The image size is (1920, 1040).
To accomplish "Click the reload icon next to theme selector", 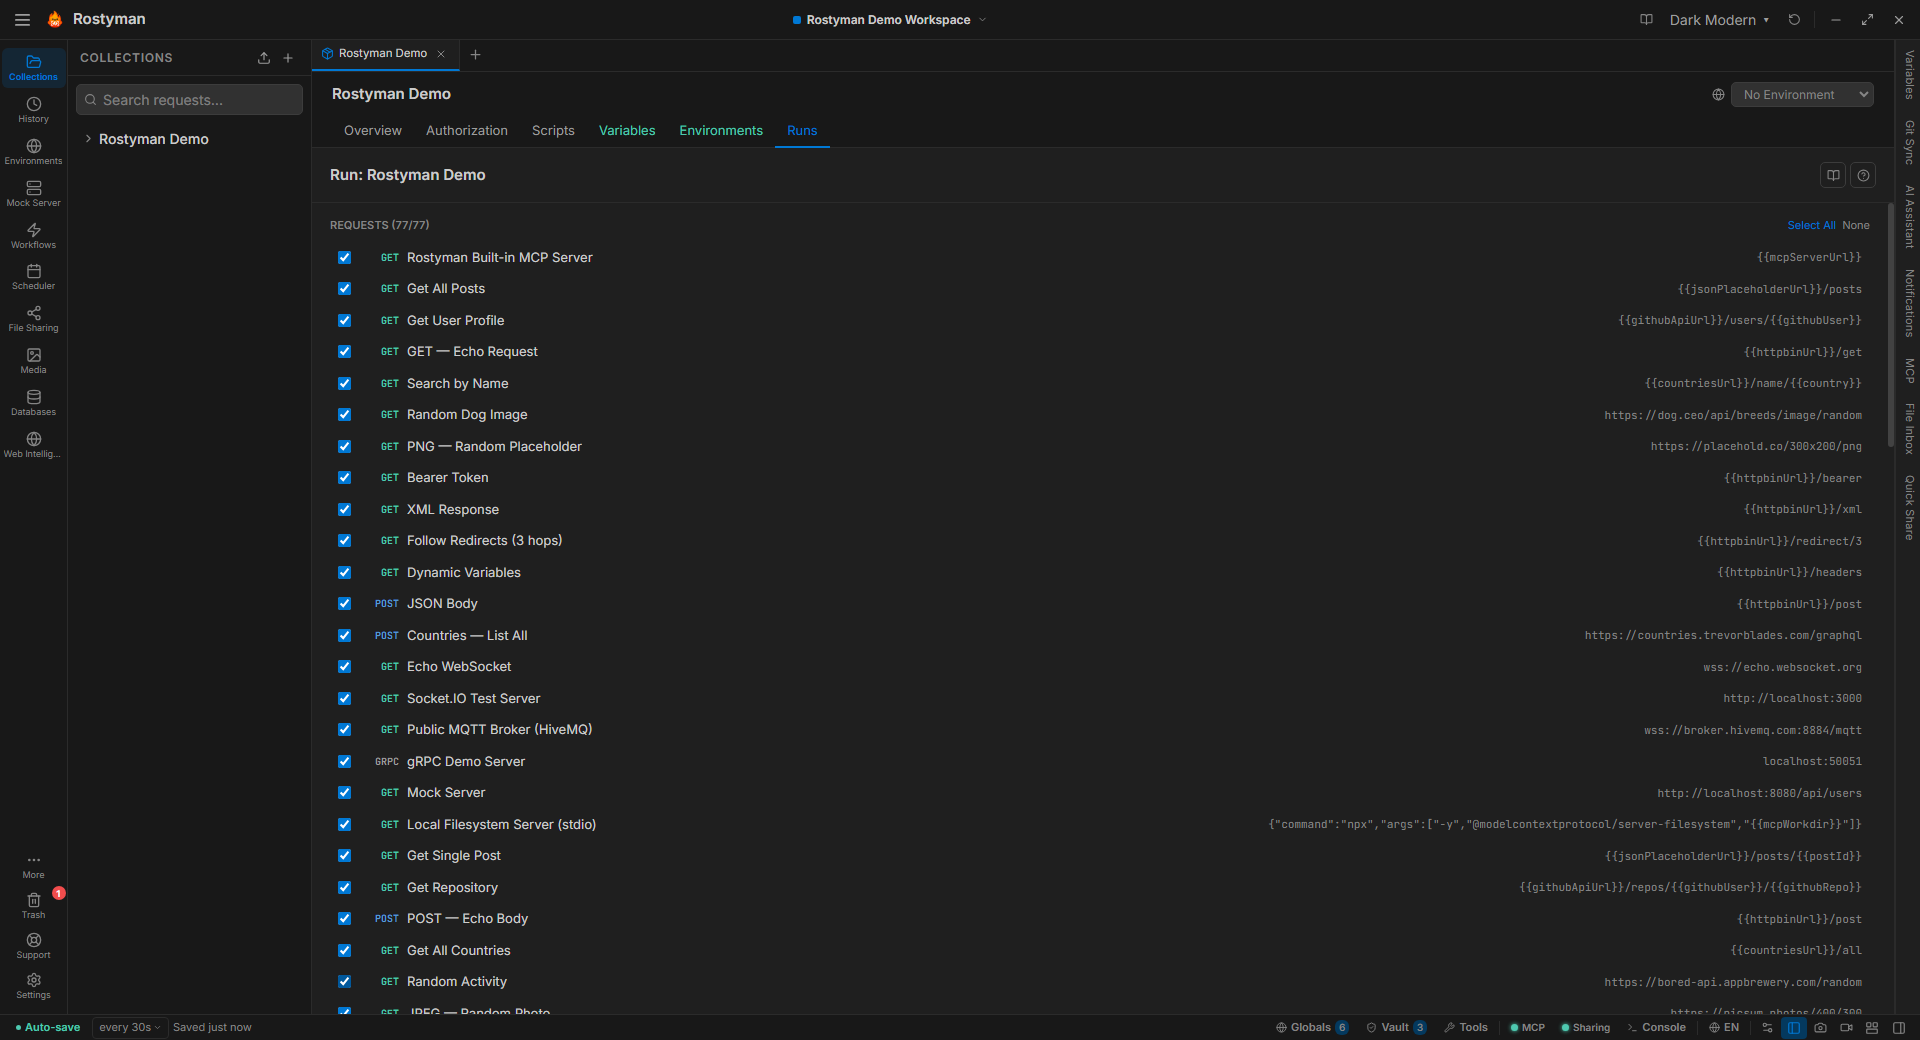I will click(1794, 19).
